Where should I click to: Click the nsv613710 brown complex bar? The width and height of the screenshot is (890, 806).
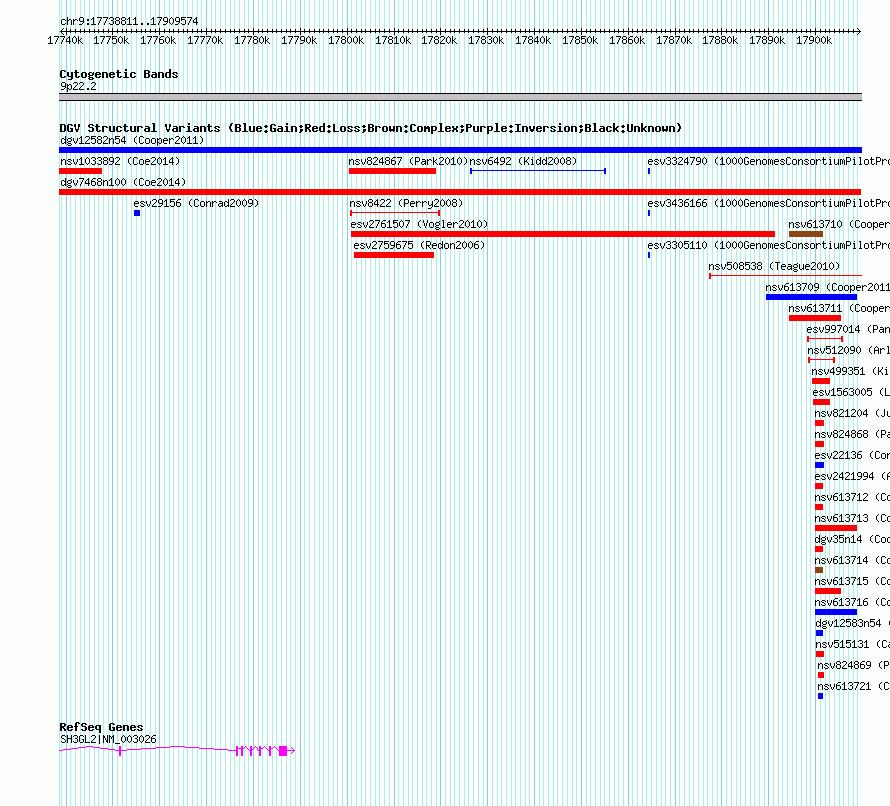(x=806, y=234)
